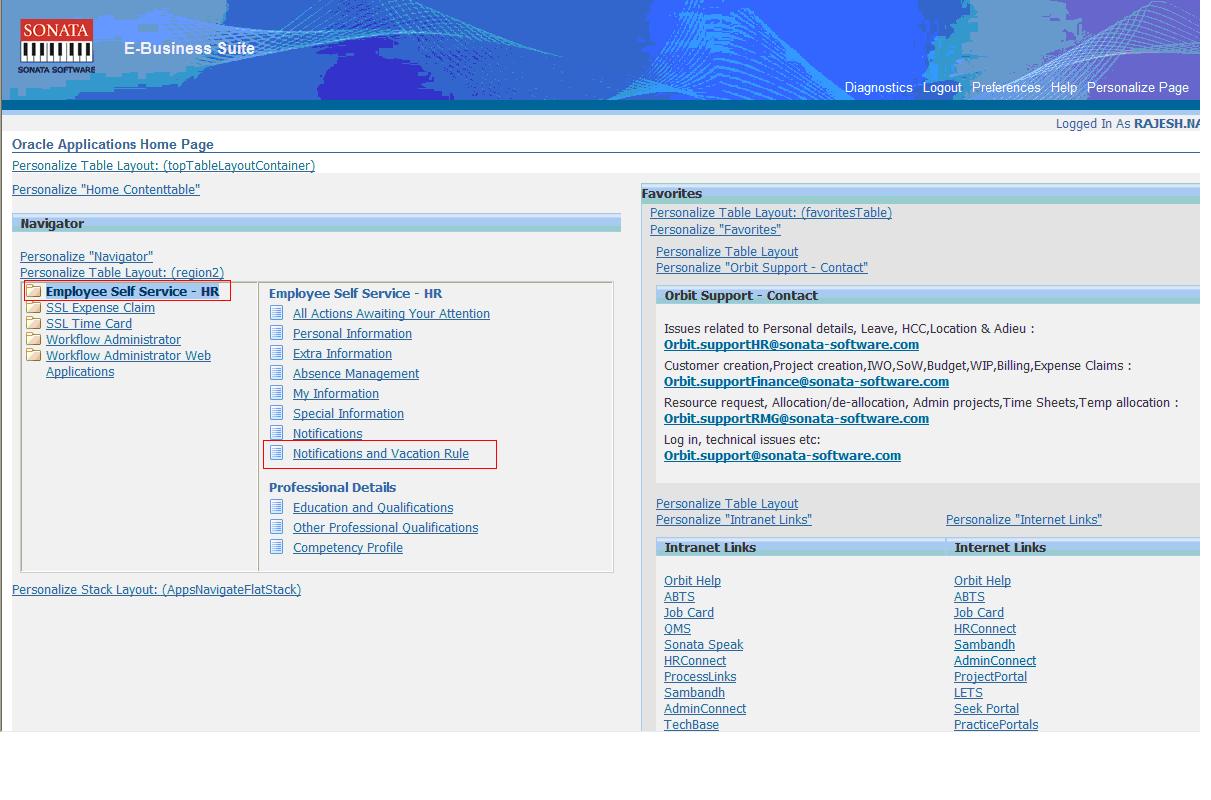1211x800 pixels.
Task: Click document icon beside My Information
Action: coord(277,393)
